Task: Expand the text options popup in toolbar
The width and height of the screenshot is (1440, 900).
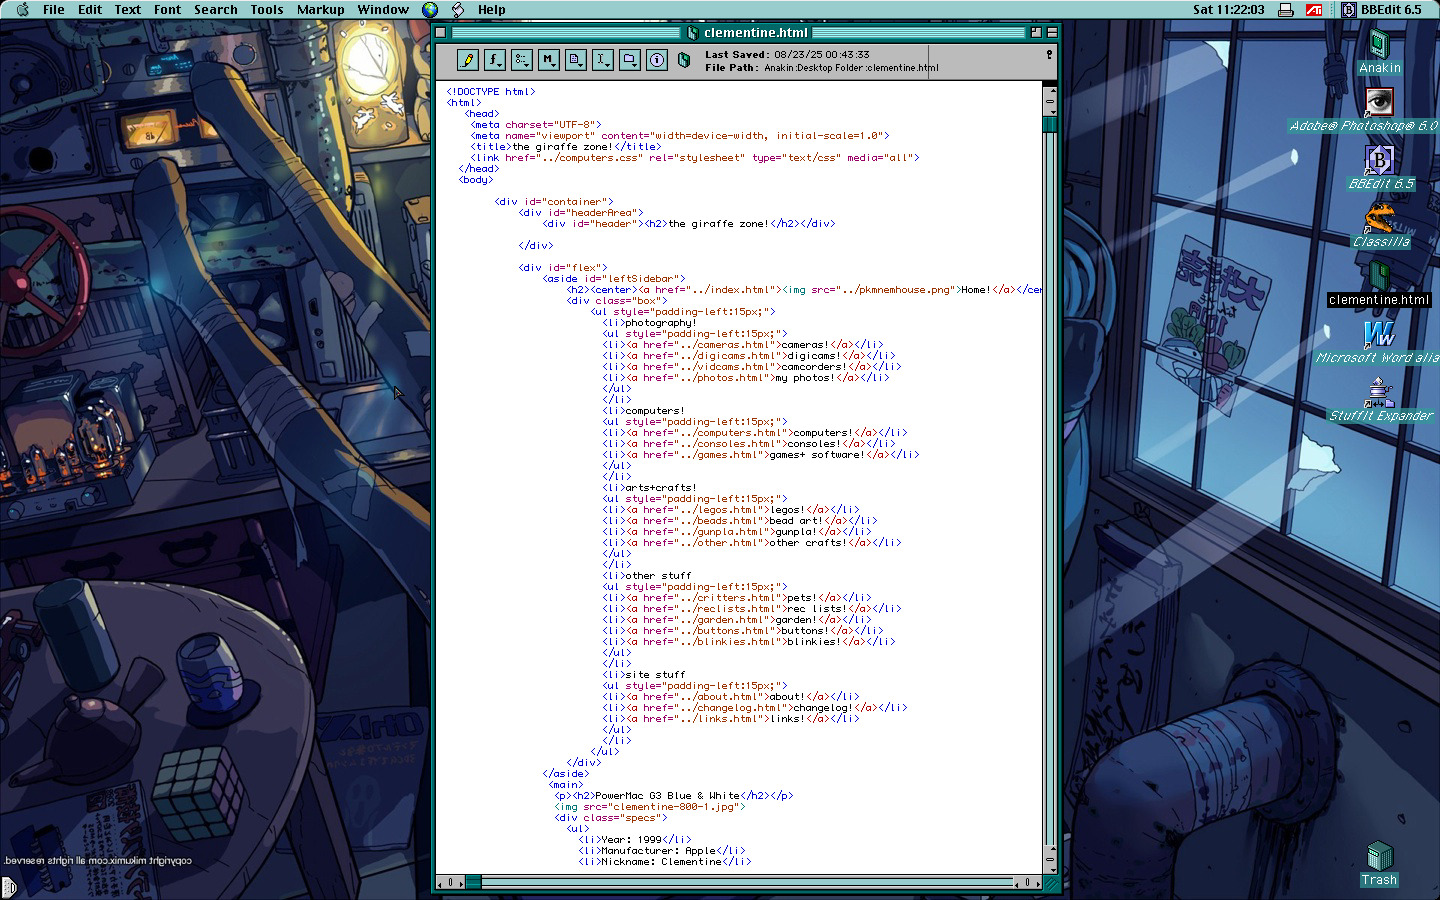Action: pyautogui.click(x=603, y=60)
